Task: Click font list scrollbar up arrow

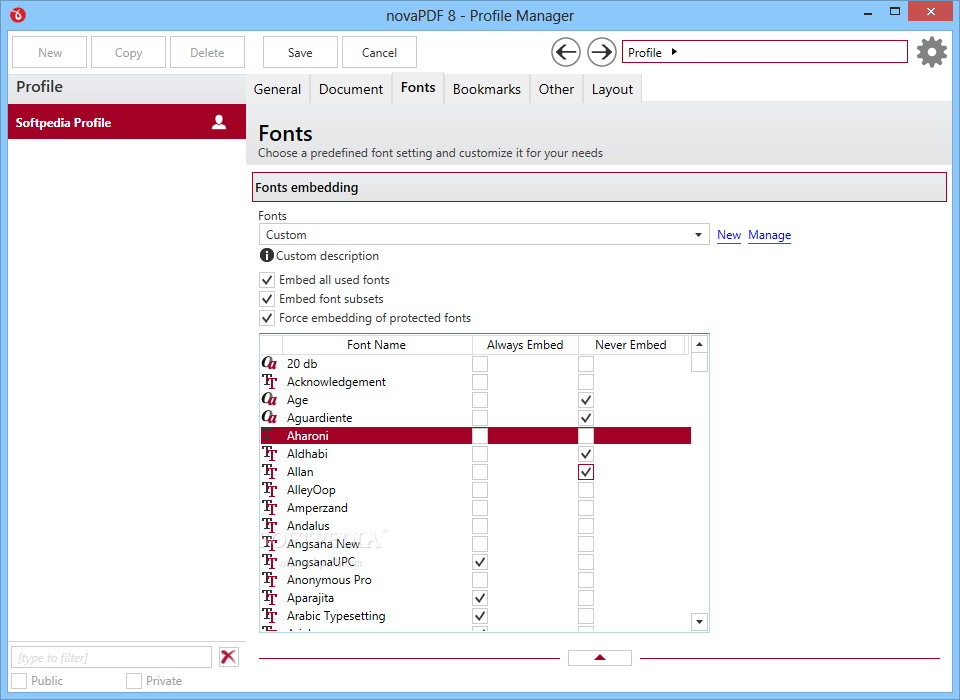Action: tap(699, 344)
